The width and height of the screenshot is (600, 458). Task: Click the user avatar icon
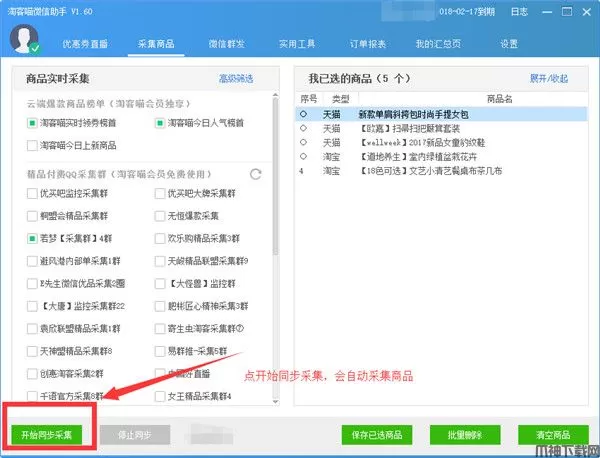click(24, 39)
